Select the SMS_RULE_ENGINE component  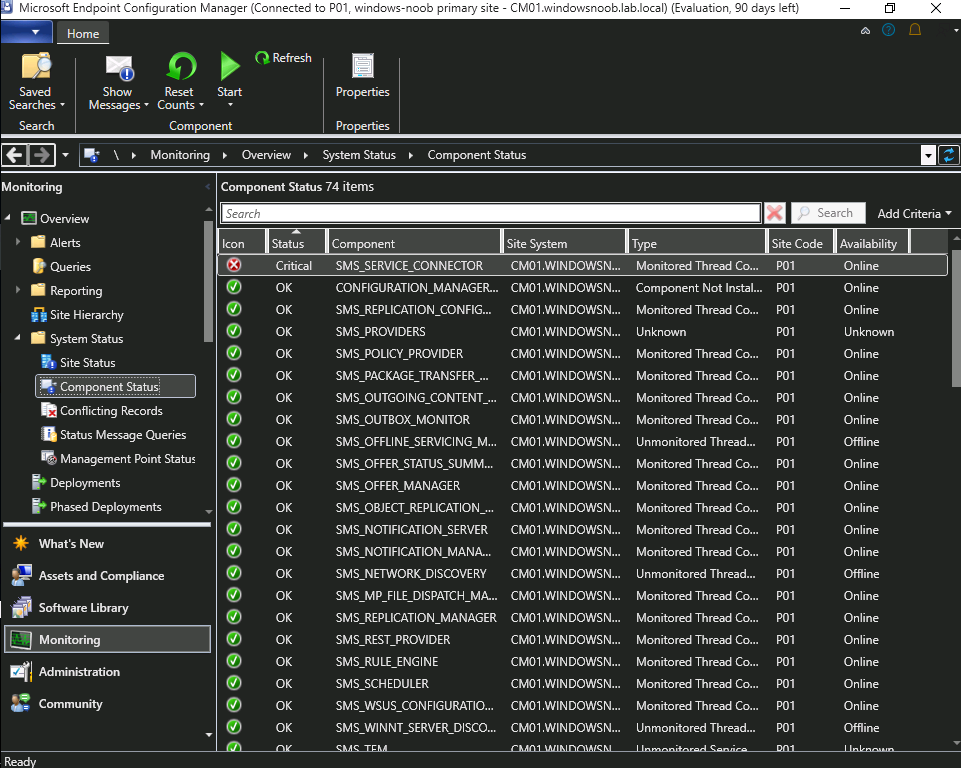point(582,661)
